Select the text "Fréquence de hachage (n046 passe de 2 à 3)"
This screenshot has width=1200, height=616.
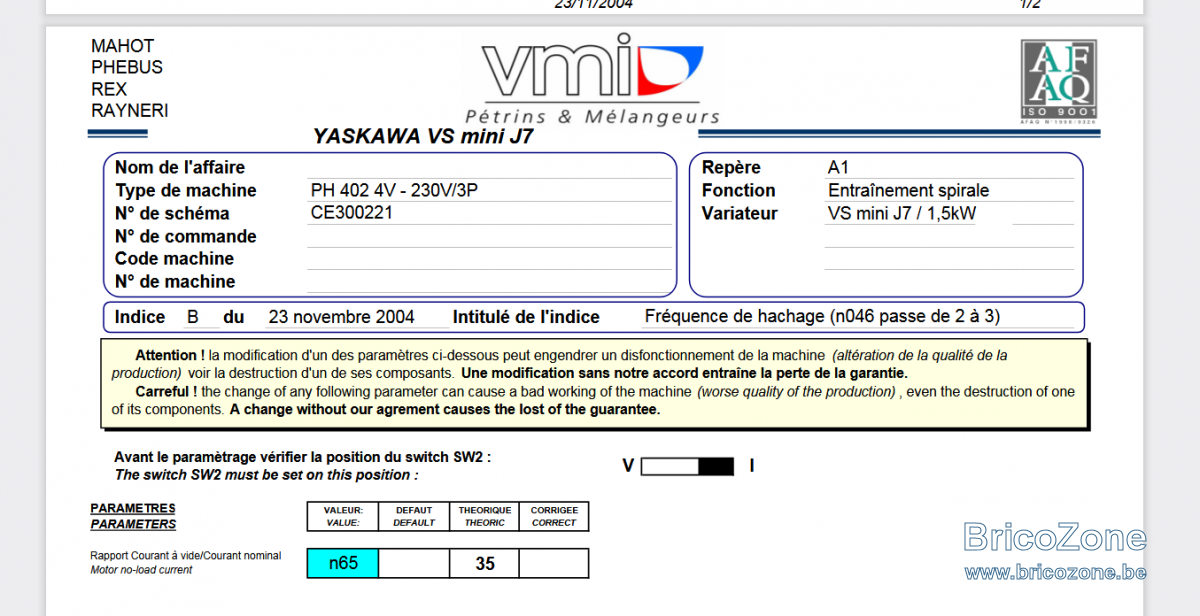point(822,317)
